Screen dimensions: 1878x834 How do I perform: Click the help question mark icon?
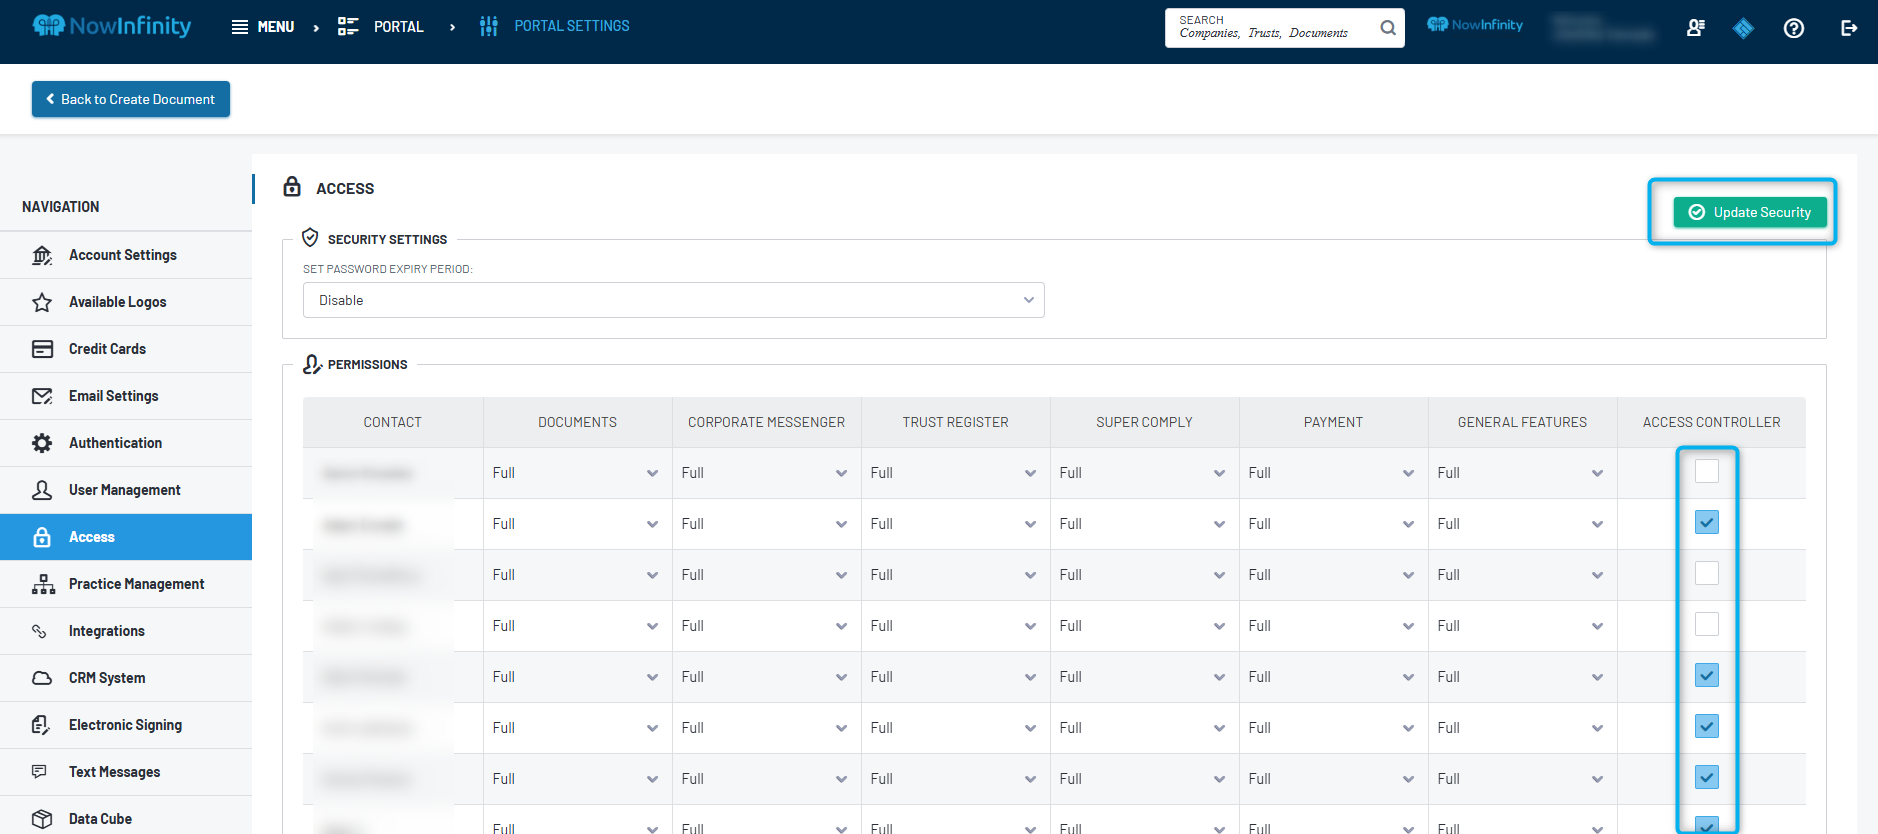1793,28
